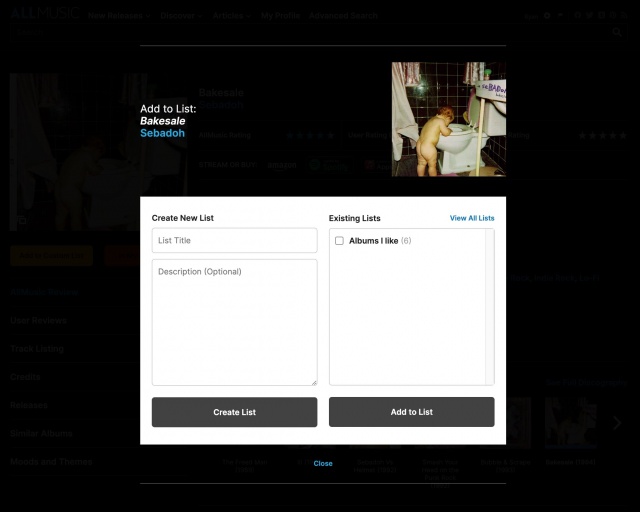Screen dimensions: 640x512
Task: Click the Add to Custom List button
Action: tap(51, 256)
